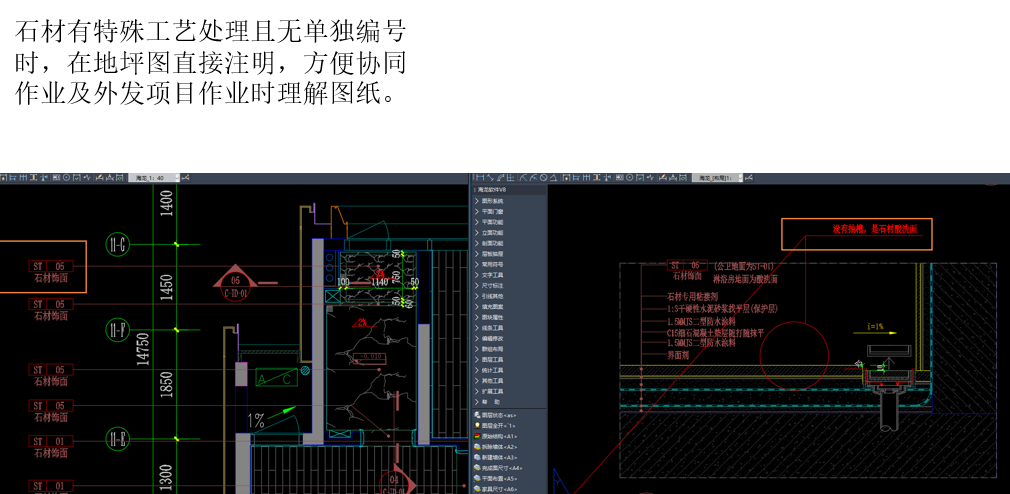Select Linear dimension tool in right toolbar
Screen dimensions: 1010x494
[x=480, y=178]
